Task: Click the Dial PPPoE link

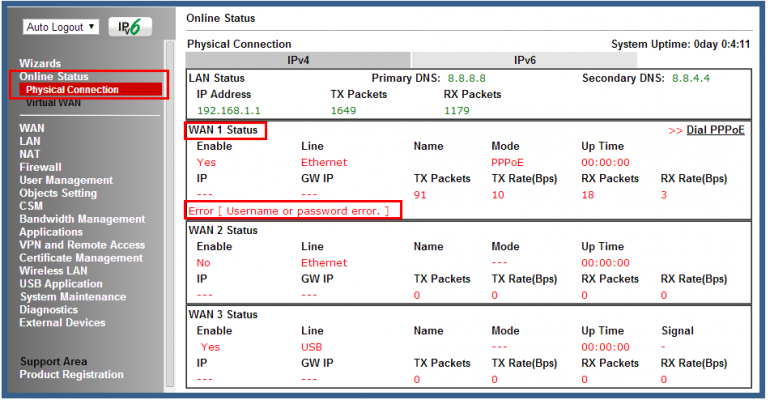Action: point(717,131)
